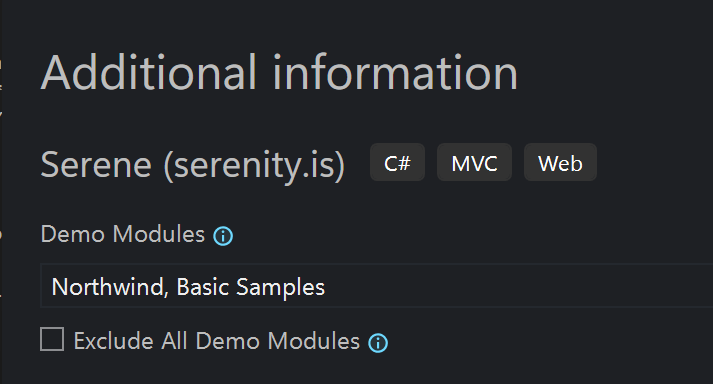The width and height of the screenshot is (713, 384).
Task: Click the info icon beside Demo Modules
Action: tap(223, 236)
